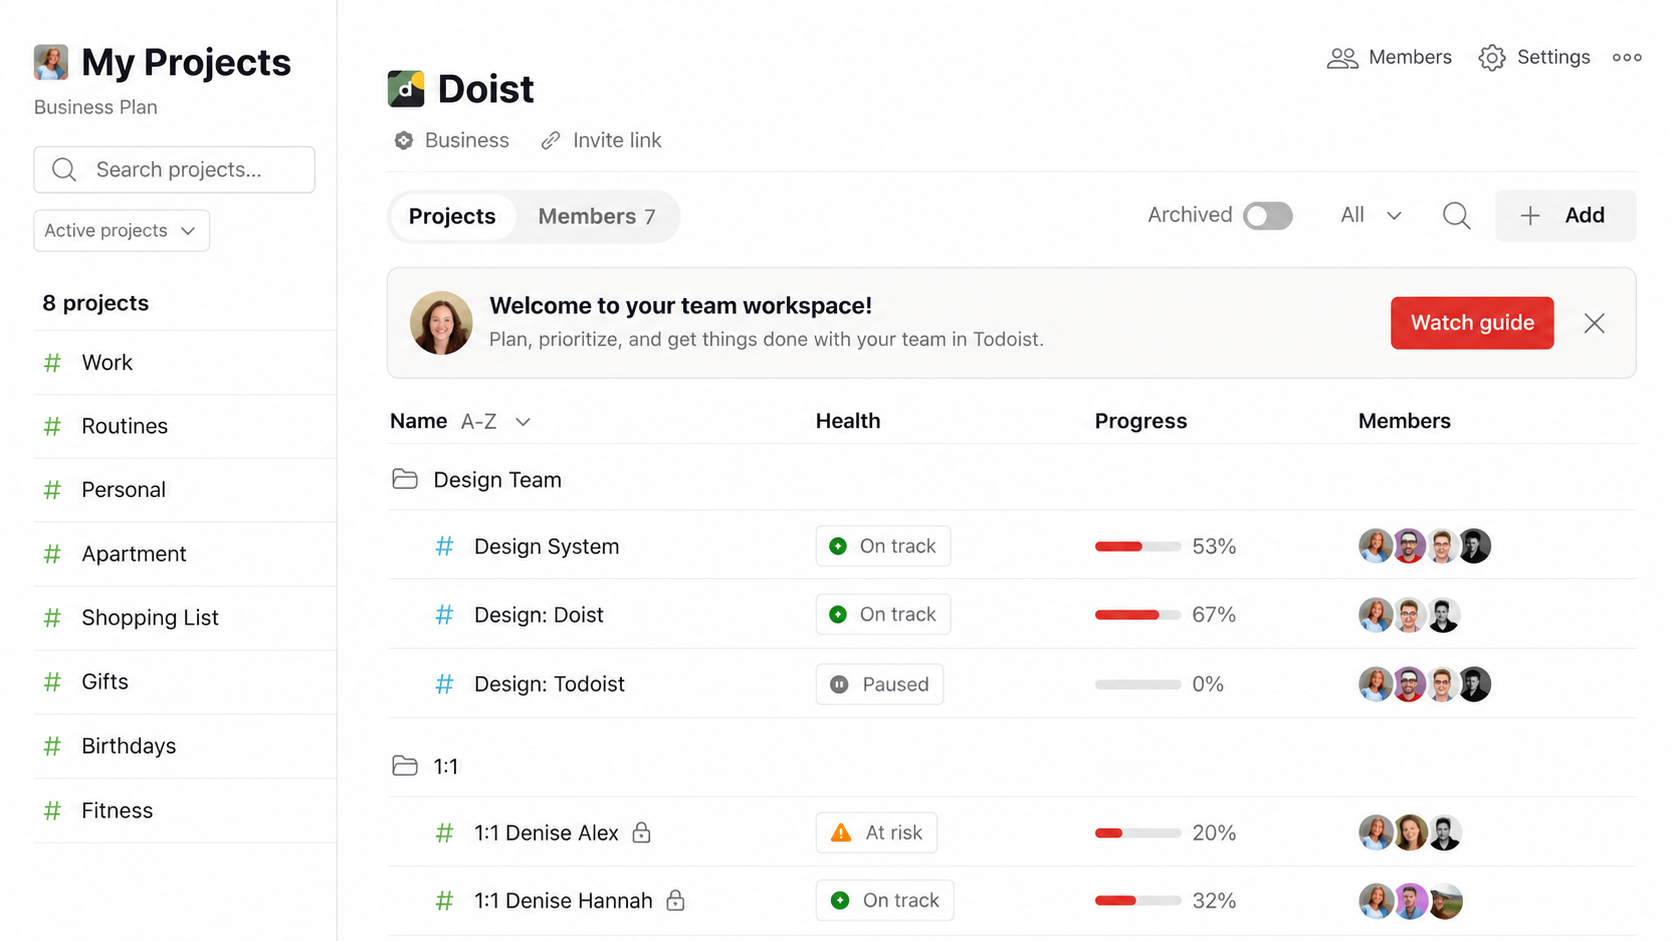
Task: Switch to the Members 7 tab
Action: [597, 216]
